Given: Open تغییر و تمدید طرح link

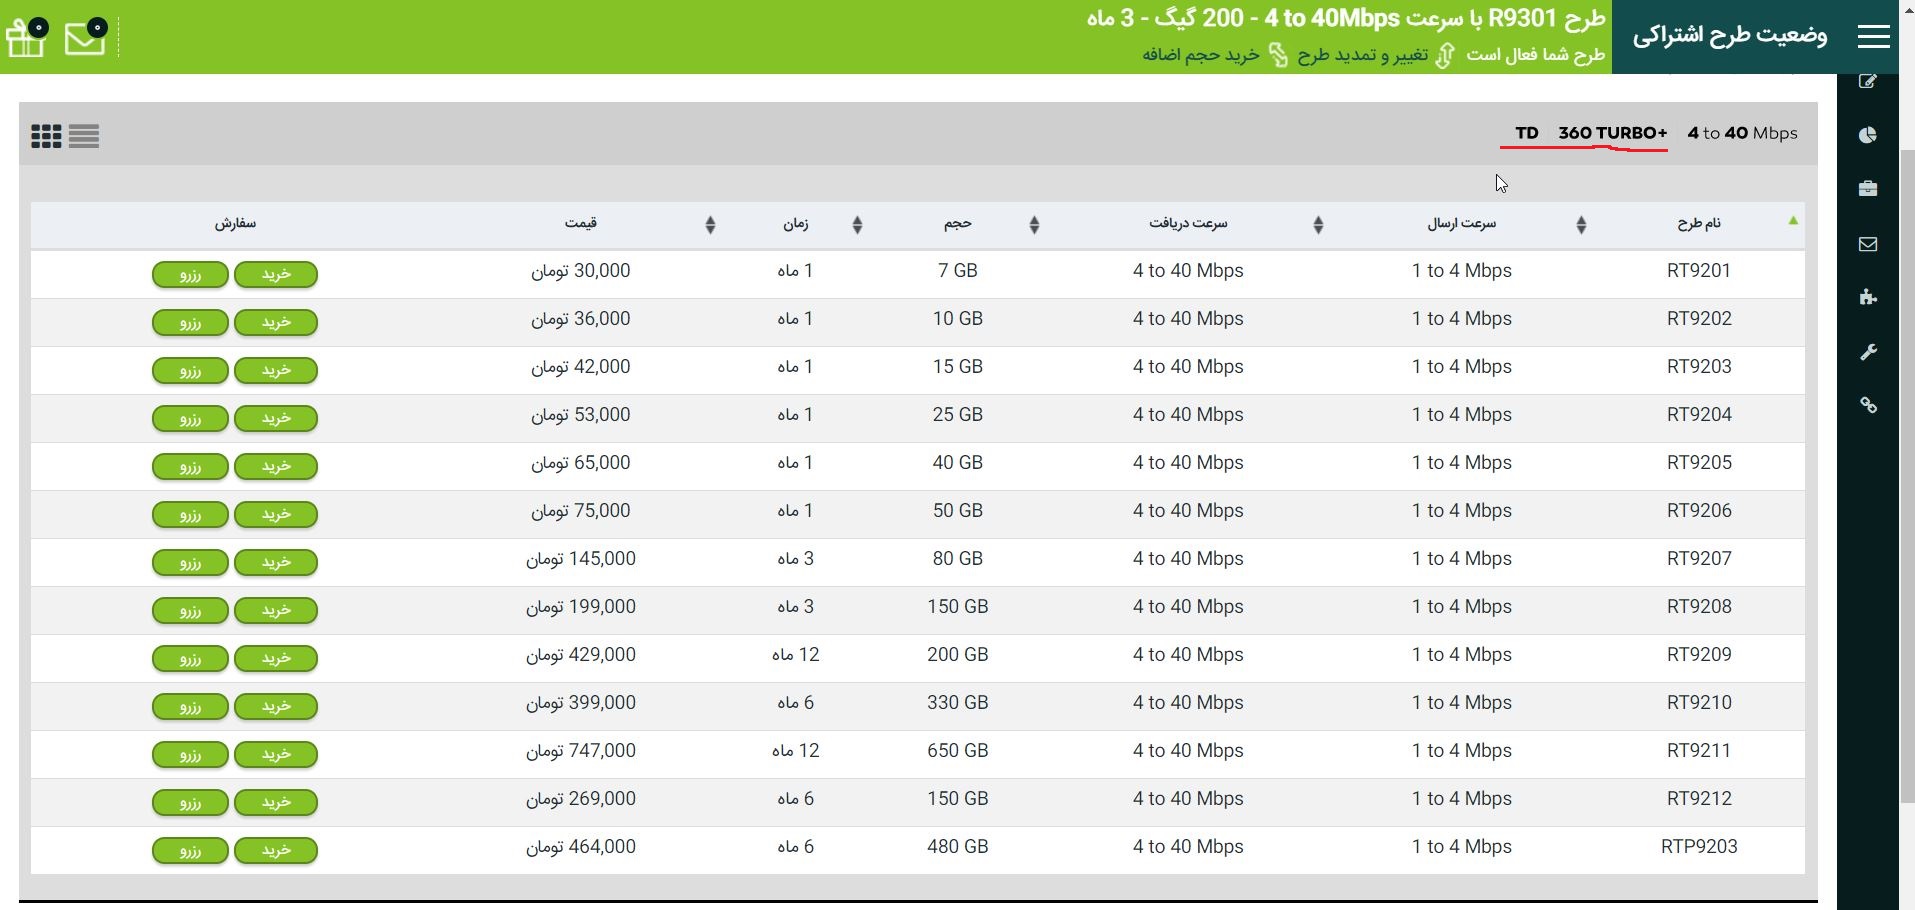Looking at the screenshot, I should coord(1362,54).
